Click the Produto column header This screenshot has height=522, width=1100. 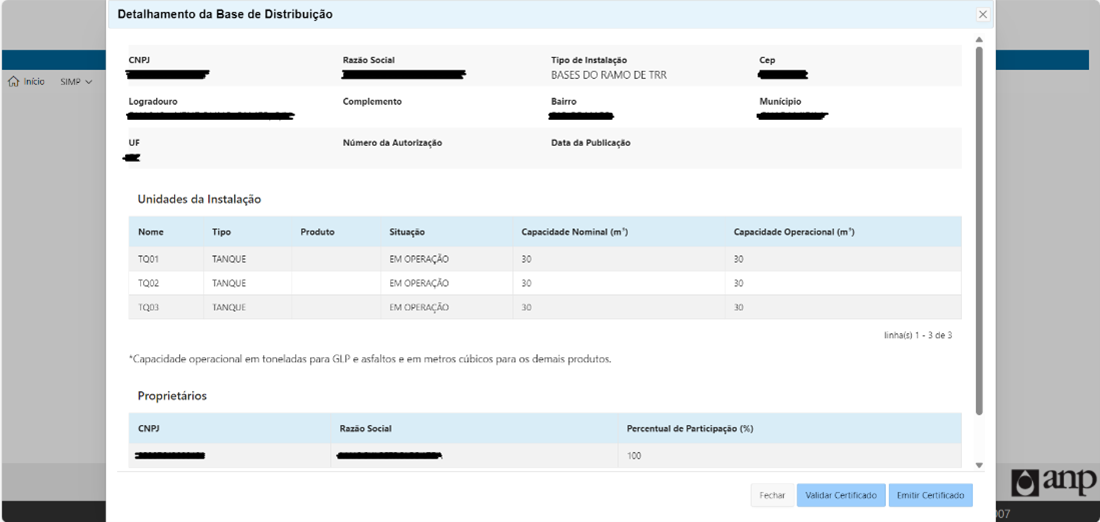tap(317, 232)
